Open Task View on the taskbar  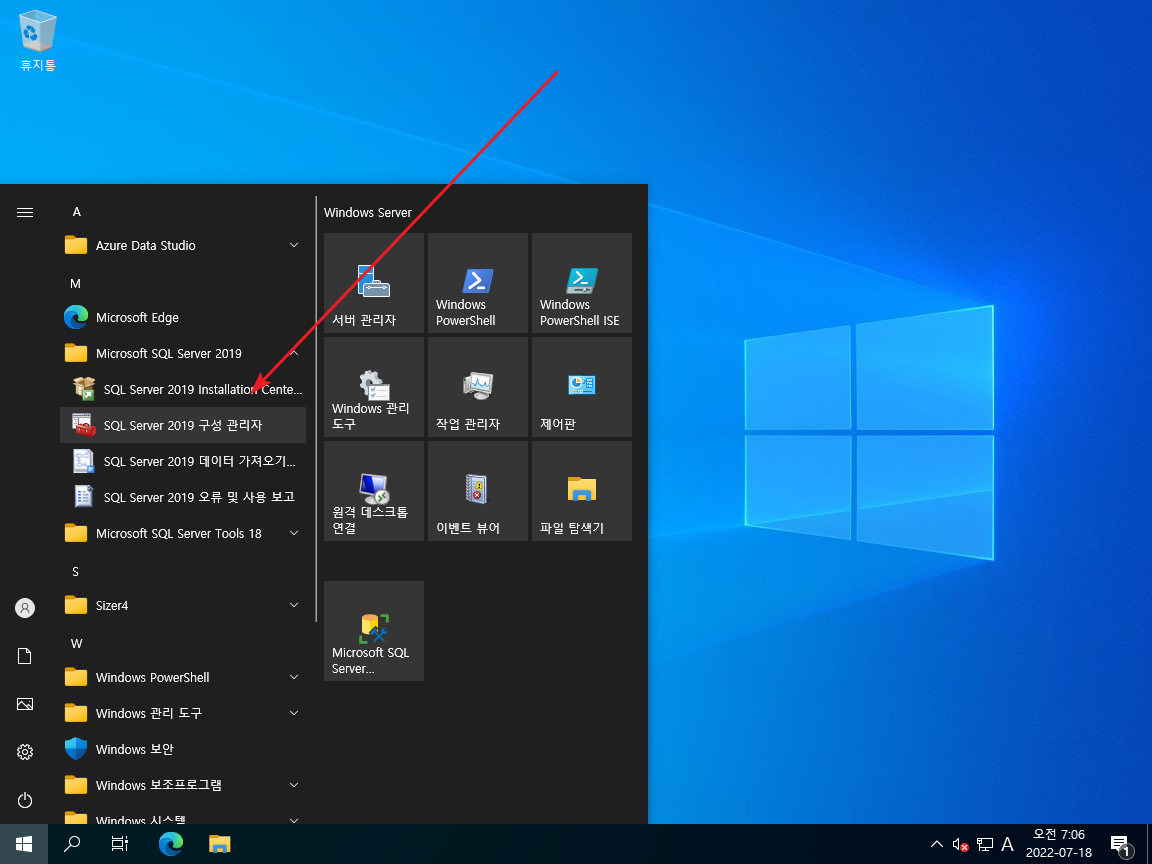pos(120,844)
